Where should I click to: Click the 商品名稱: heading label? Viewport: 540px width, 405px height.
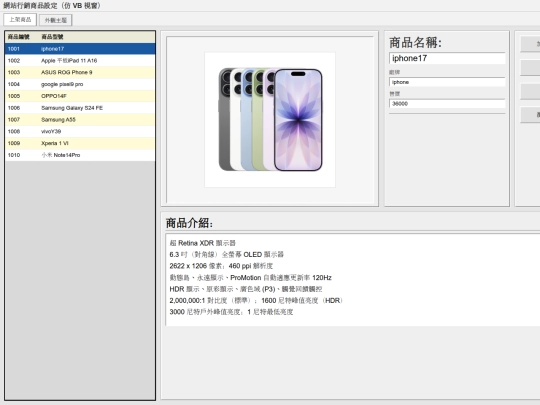point(415,42)
